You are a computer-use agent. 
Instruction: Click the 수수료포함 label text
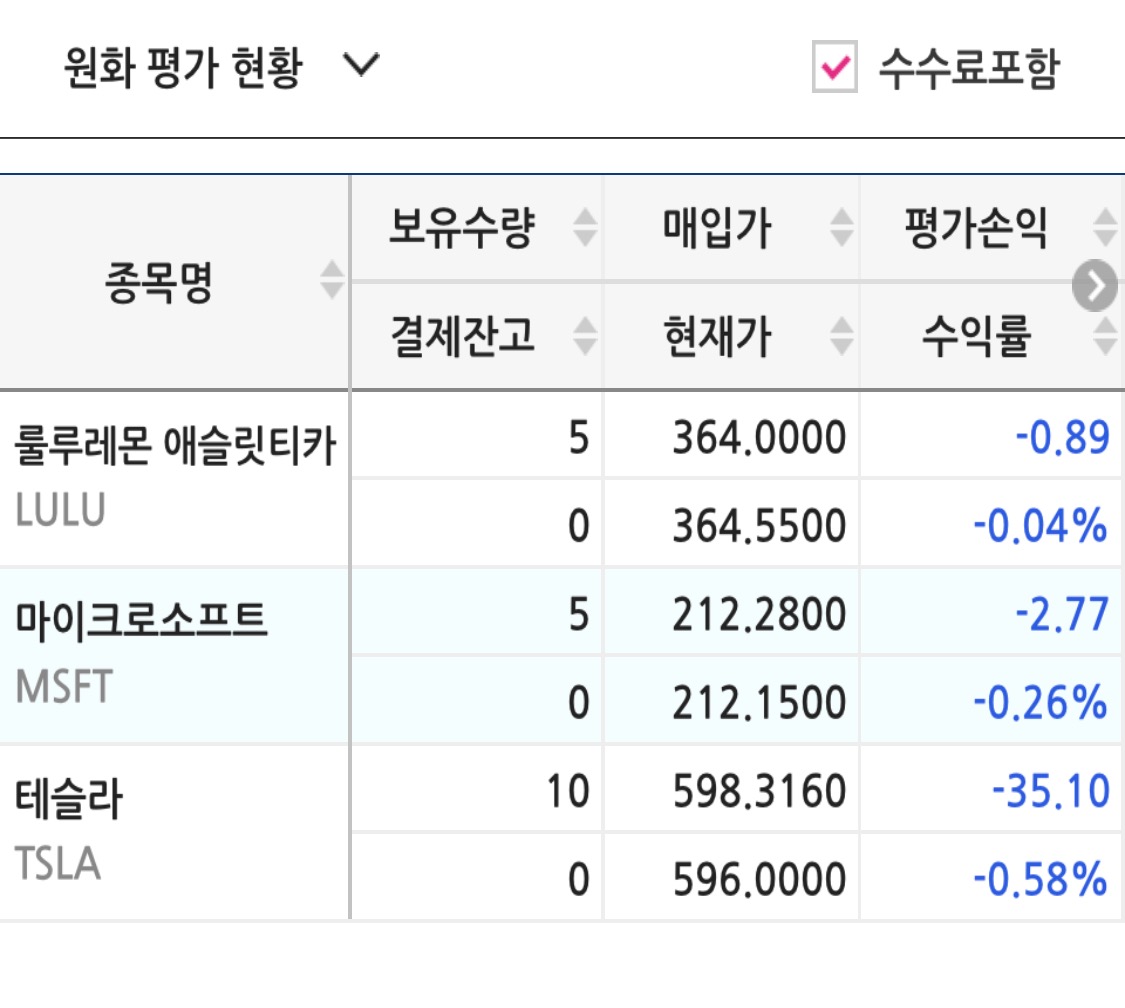(x=969, y=68)
